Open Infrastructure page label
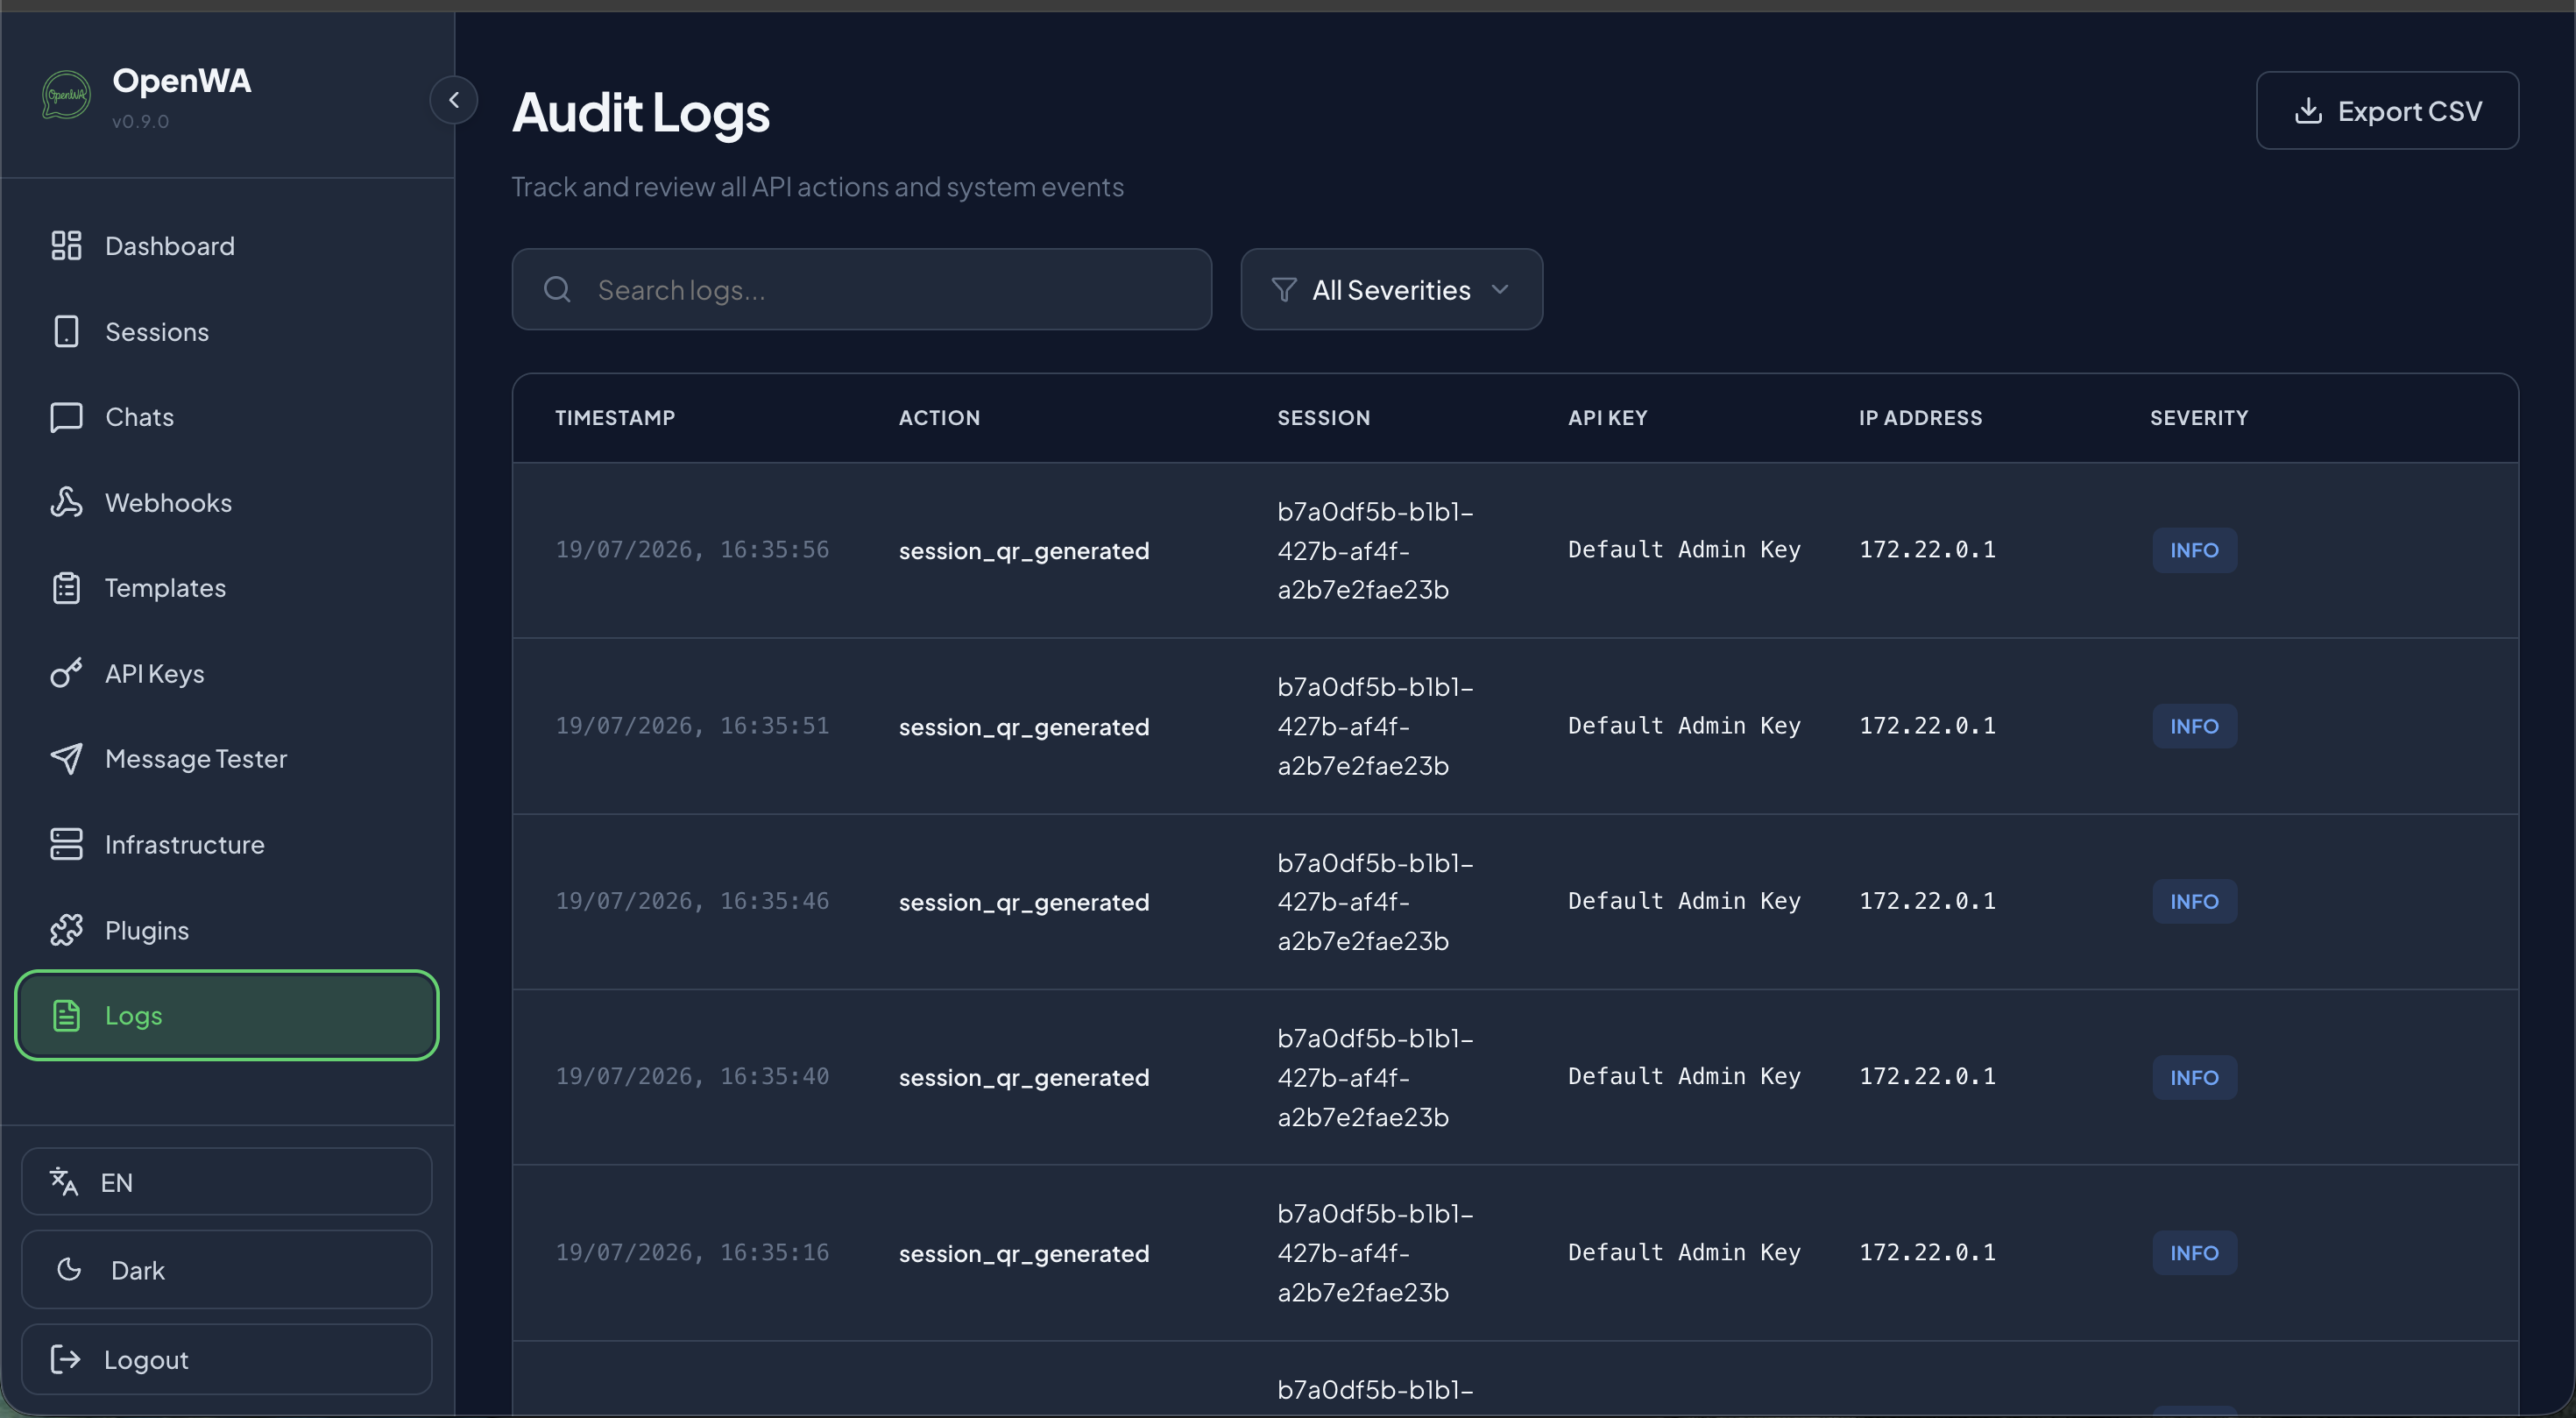Screen dimensions: 2576x1418 pyautogui.click(x=185, y=845)
